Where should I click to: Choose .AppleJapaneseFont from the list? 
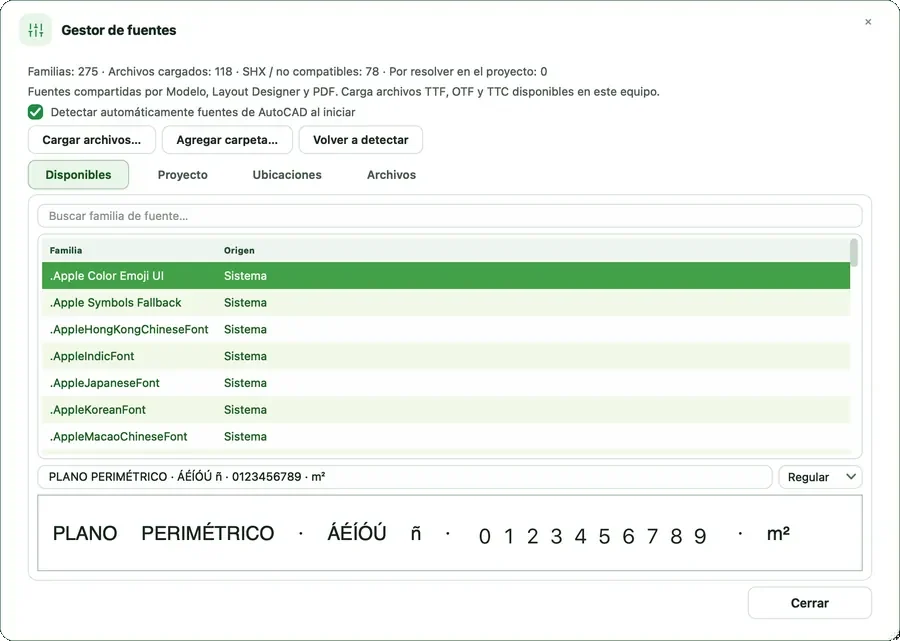point(446,383)
